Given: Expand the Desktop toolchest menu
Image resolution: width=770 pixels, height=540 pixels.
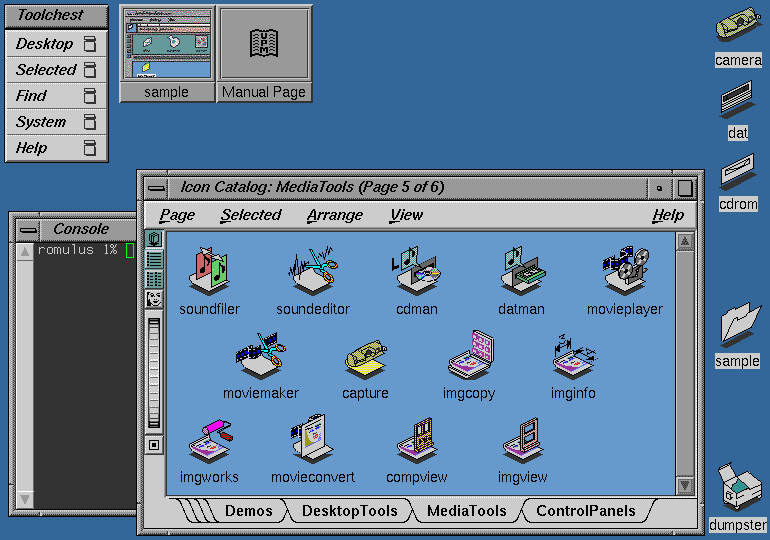Looking at the screenshot, I should point(56,44).
